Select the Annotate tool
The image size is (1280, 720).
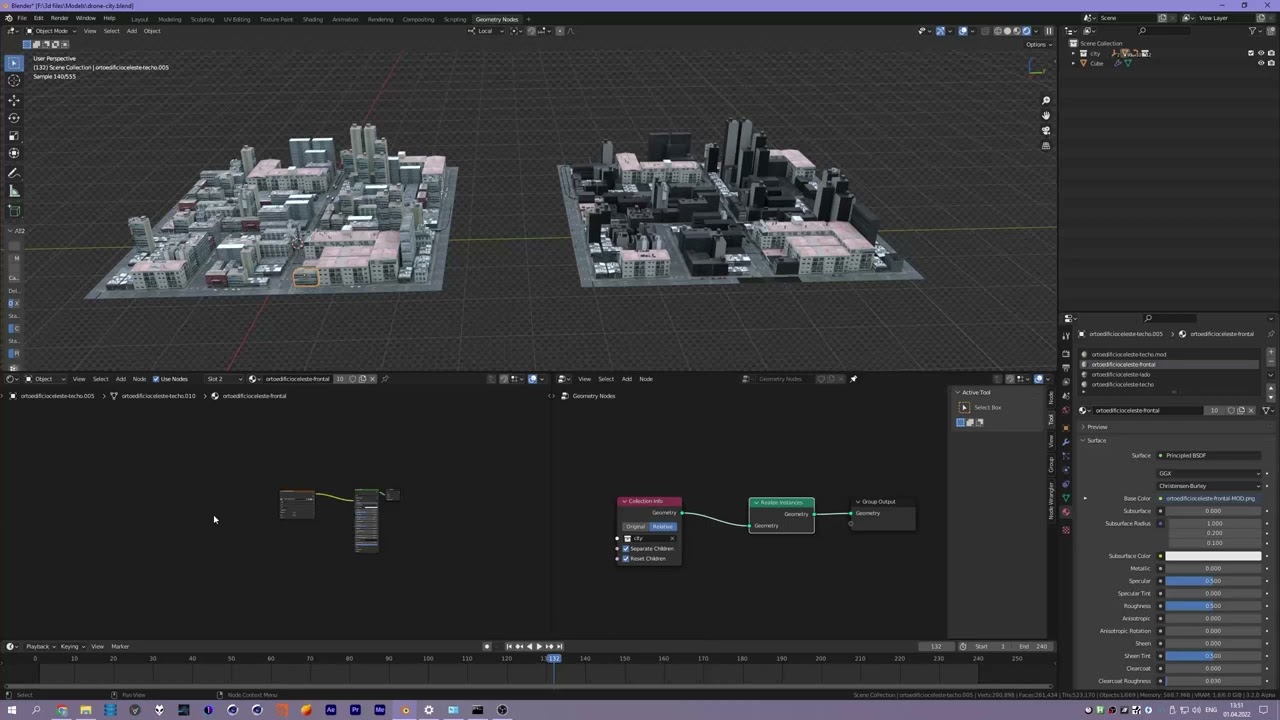[x=14, y=173]
